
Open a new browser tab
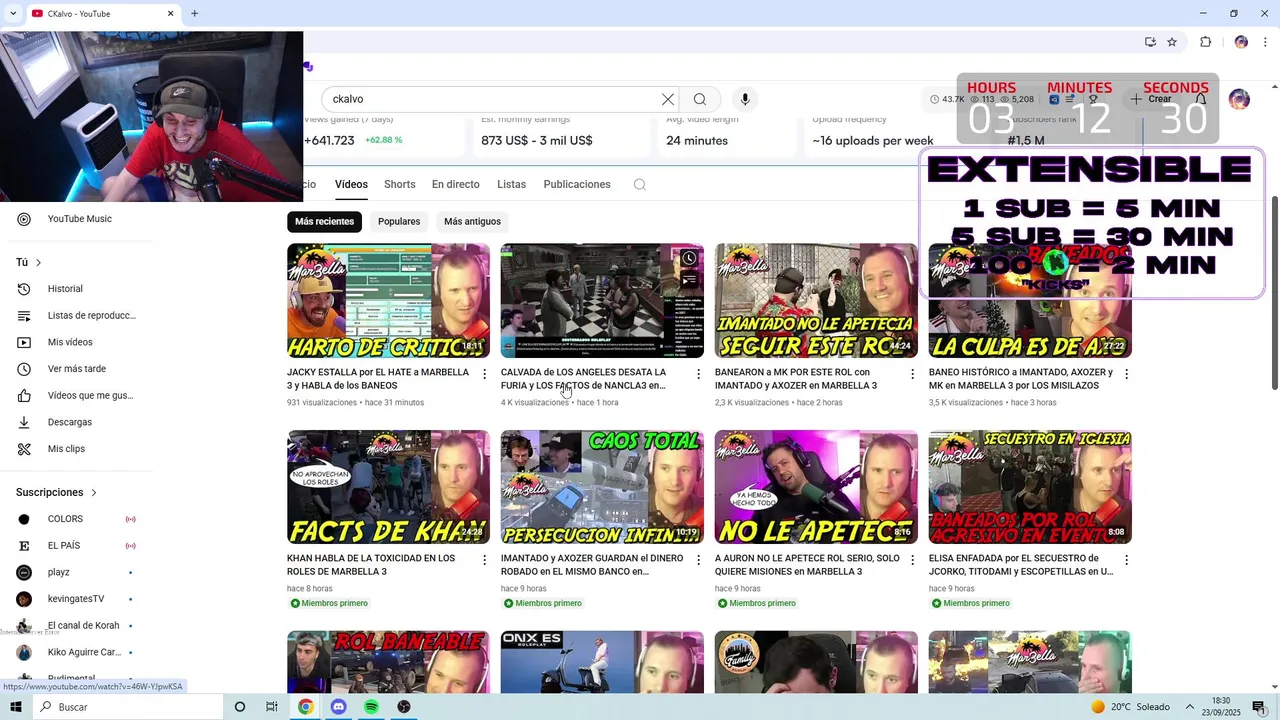pyautogui.click(x=194, y=13)
